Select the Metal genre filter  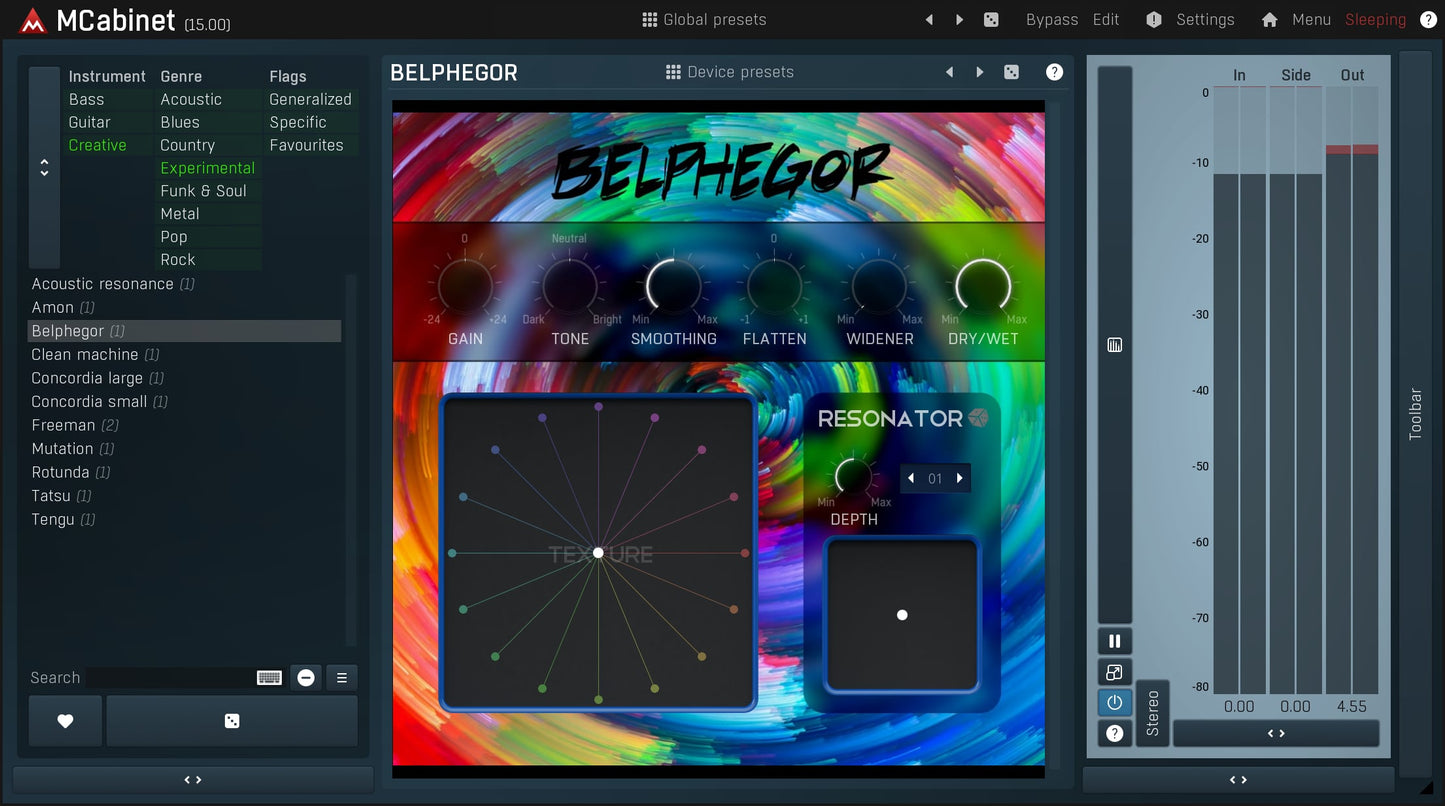click(x=180, y=214)
